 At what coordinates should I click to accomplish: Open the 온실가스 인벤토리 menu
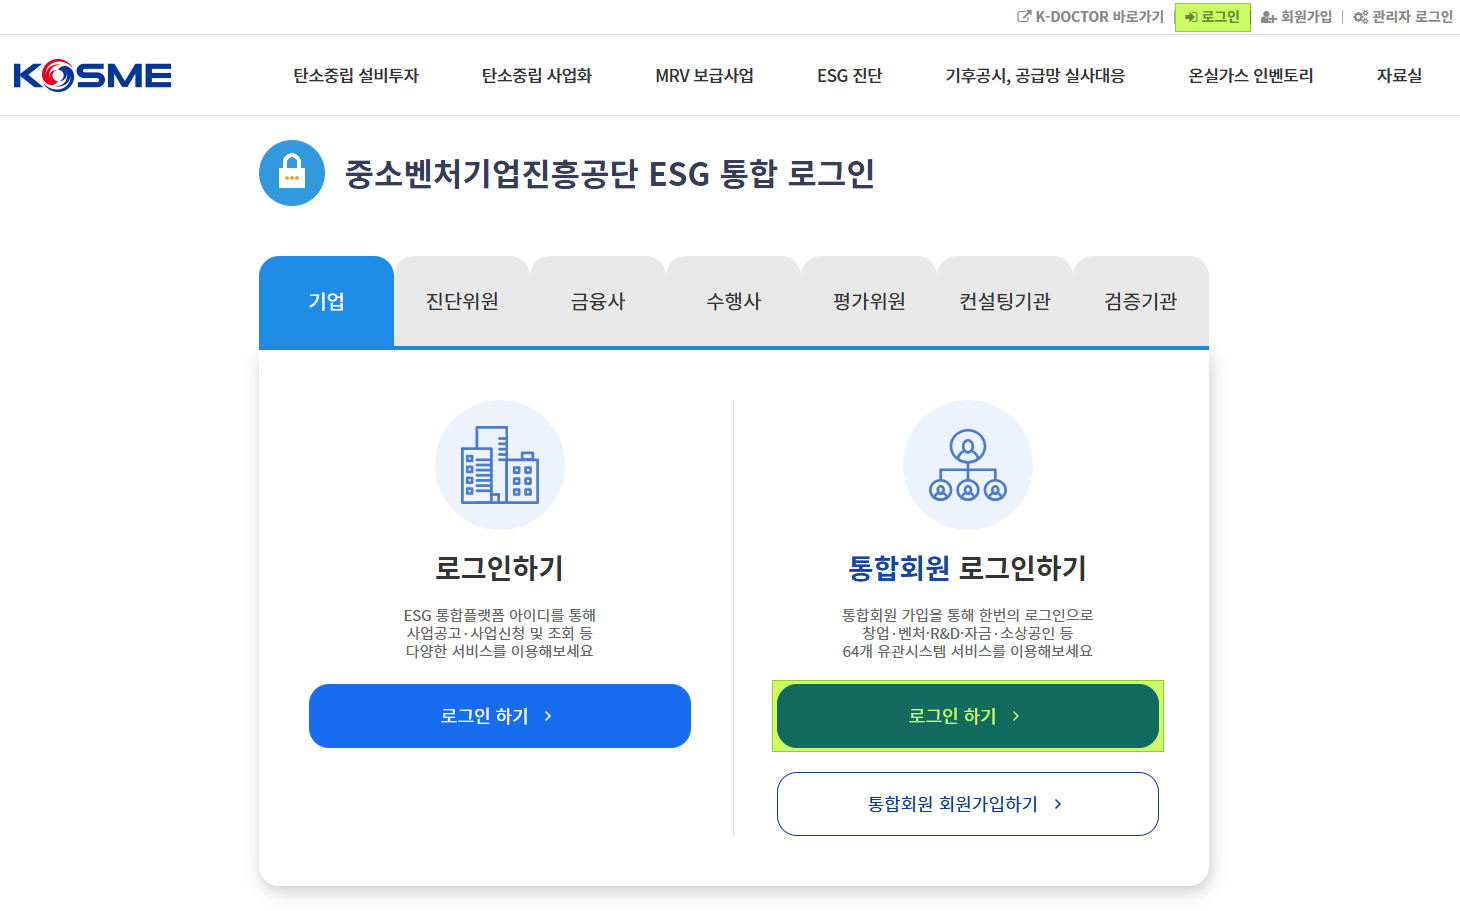(x=1251, y=76)
